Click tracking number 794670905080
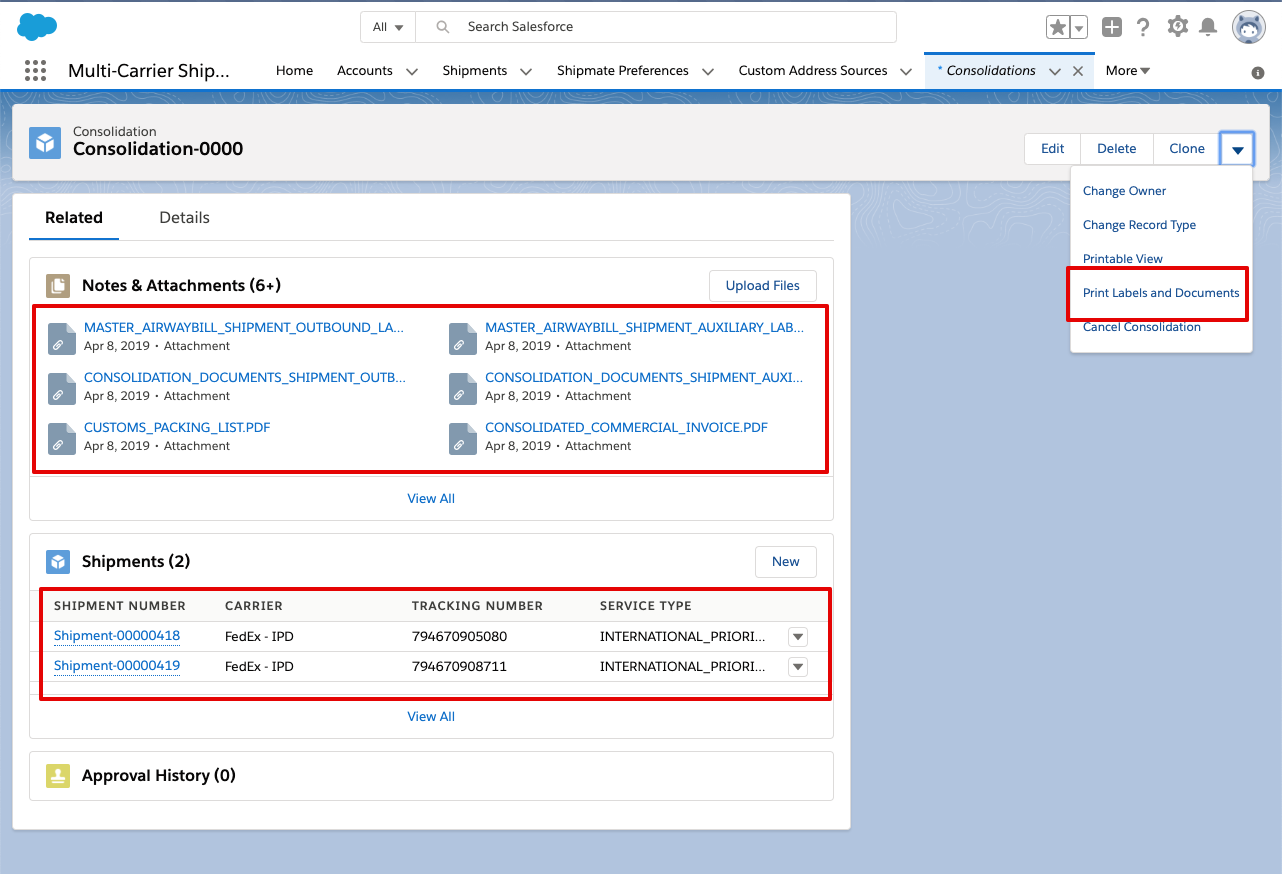 pyautogui.click(x=460, y=637)
